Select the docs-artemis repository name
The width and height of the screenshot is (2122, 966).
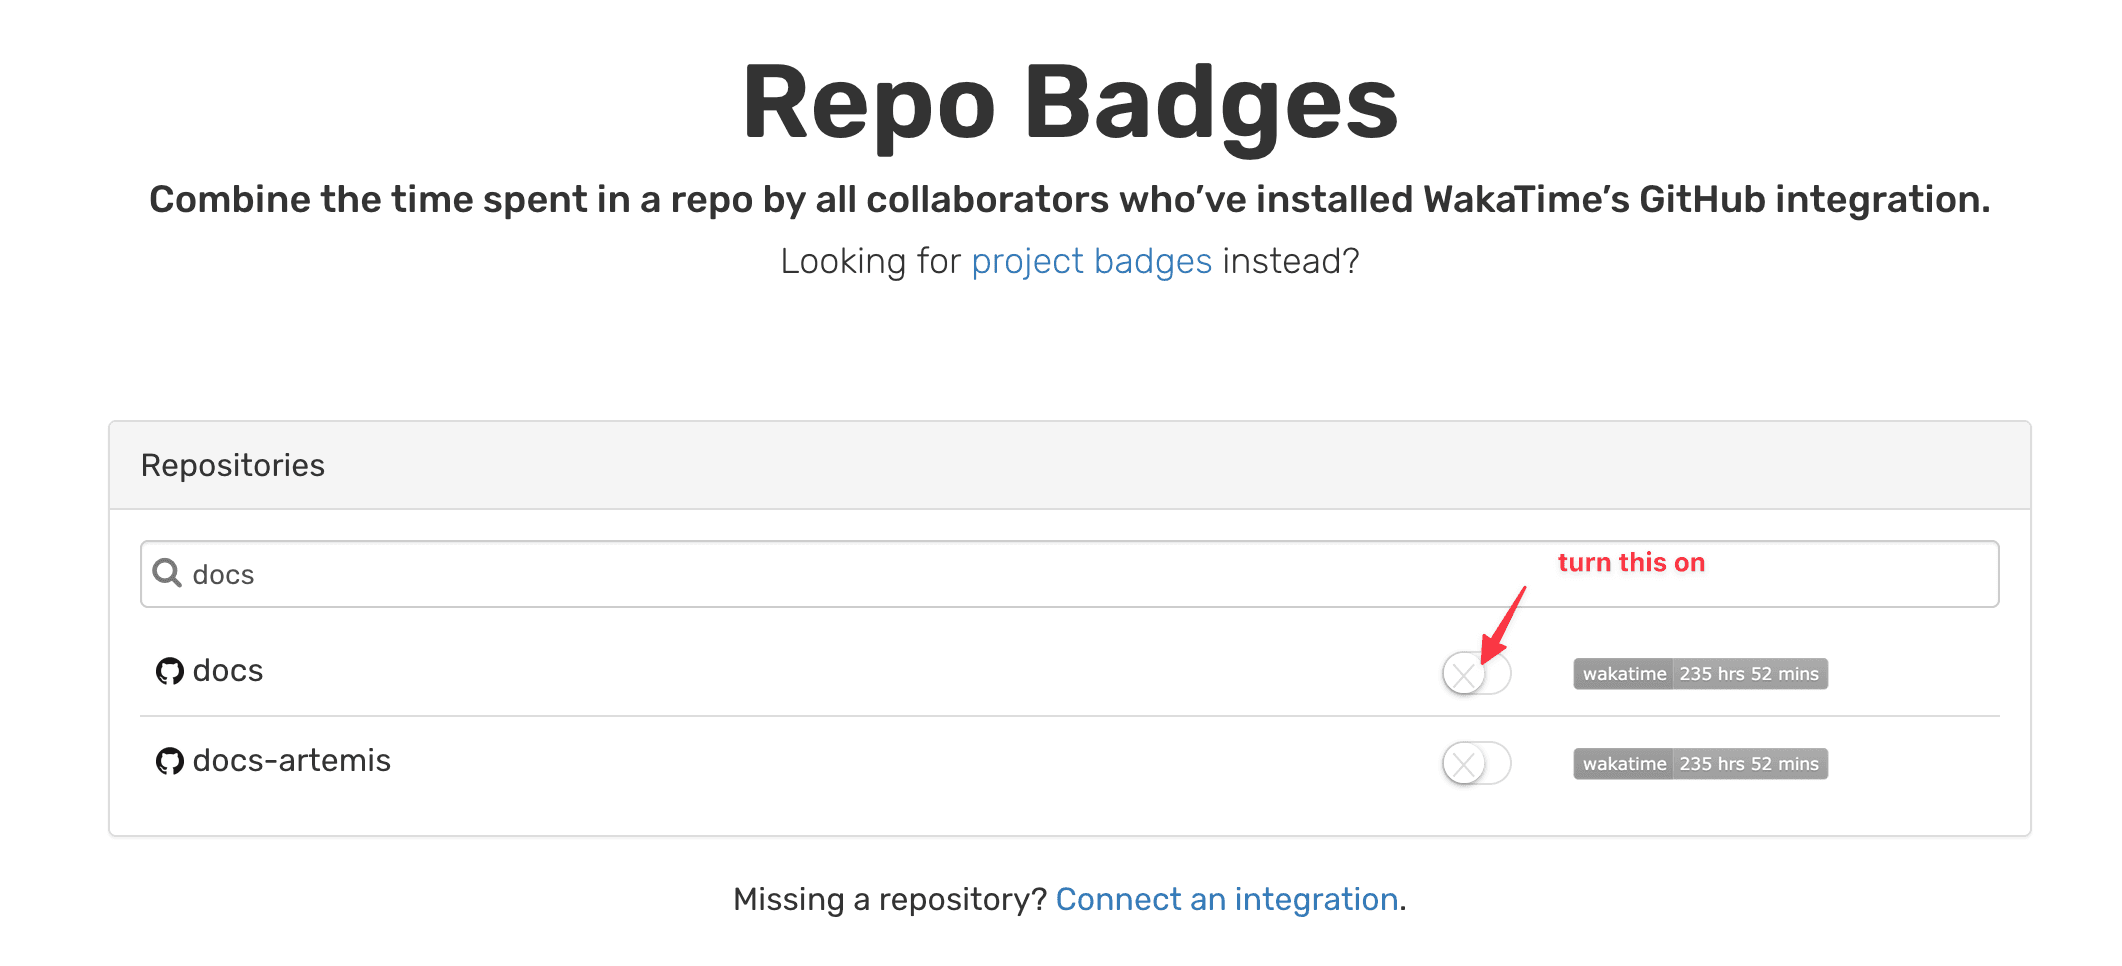[x=291, y=761]
